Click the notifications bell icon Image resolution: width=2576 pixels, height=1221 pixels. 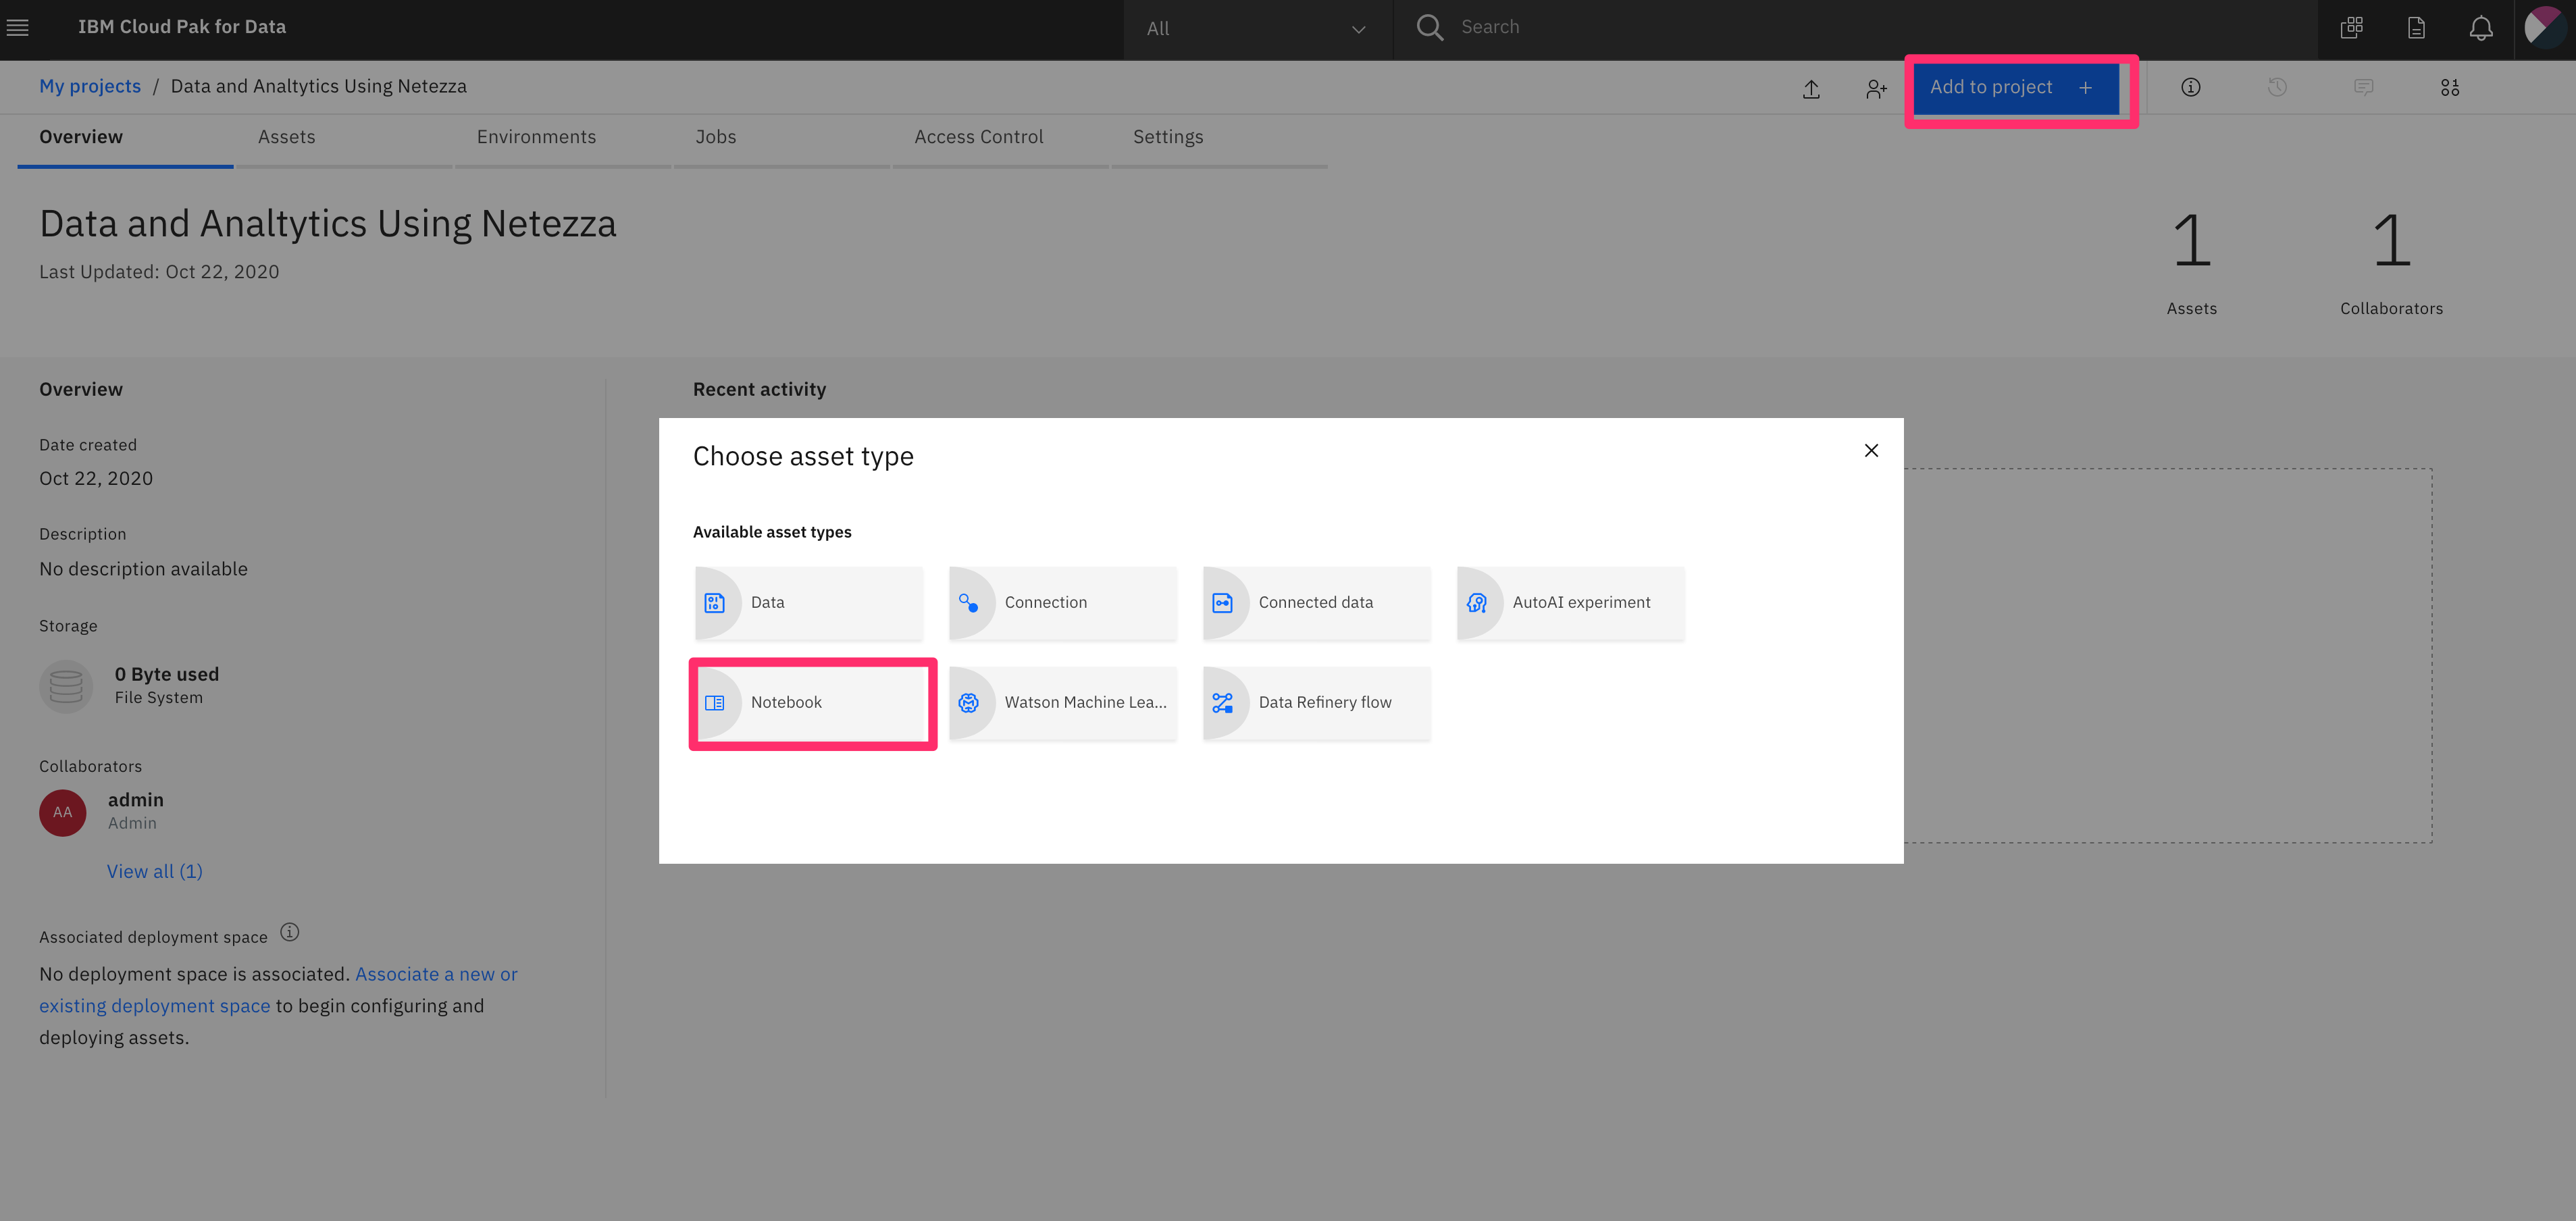2480,28
